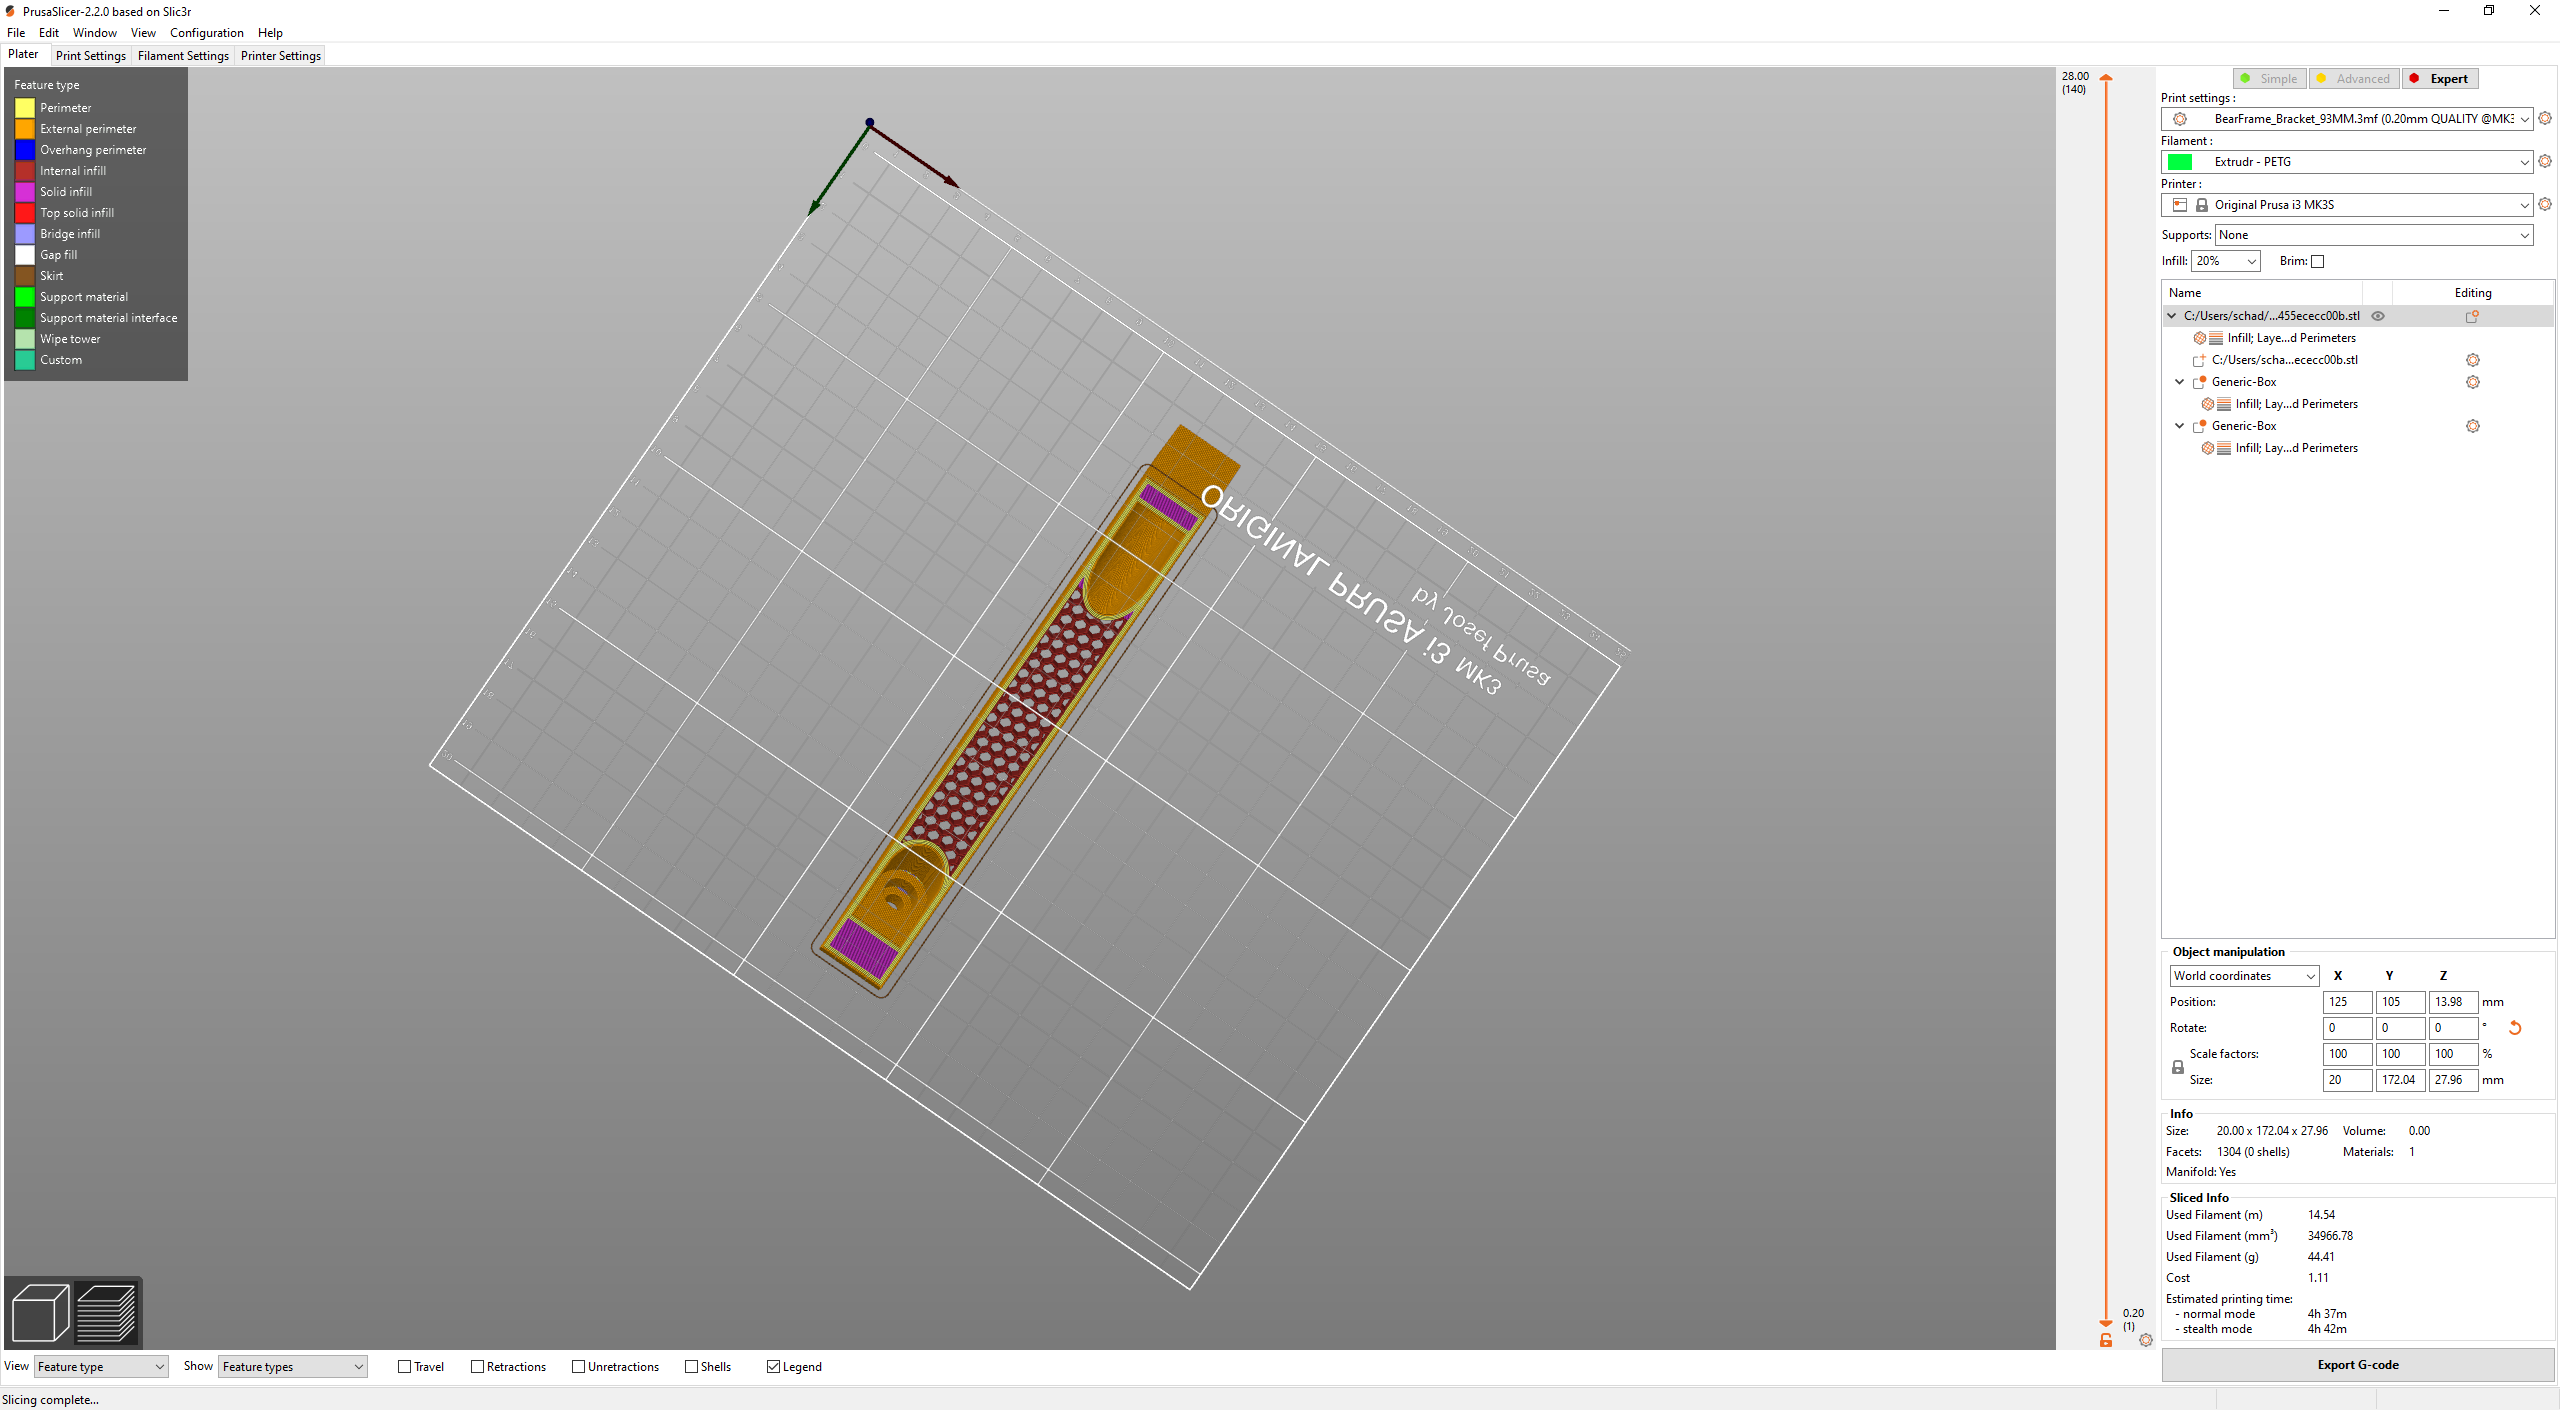Viewport: 2560px width, 1410px height.
Task: Enable the Travel checkbox
Action: point(404,1367)
